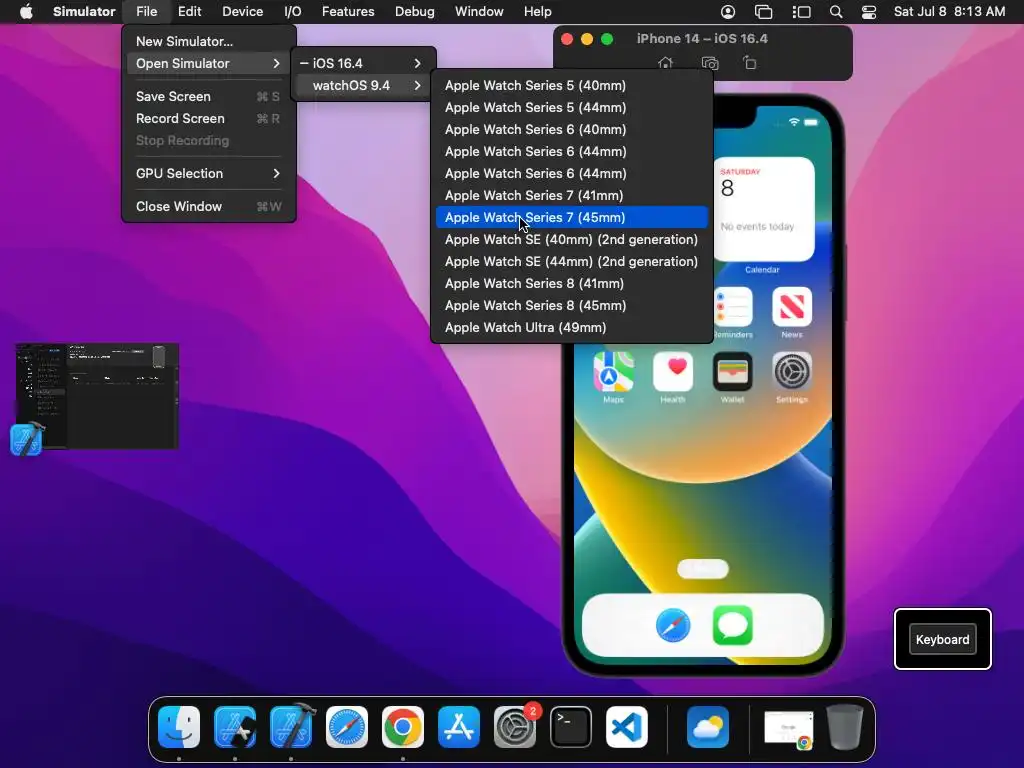This screenshot has width=1024, height=768.
Task: Select Apple Watch Series 6 (40mm)
Action: pyautogui.click(x=571, y=129)
